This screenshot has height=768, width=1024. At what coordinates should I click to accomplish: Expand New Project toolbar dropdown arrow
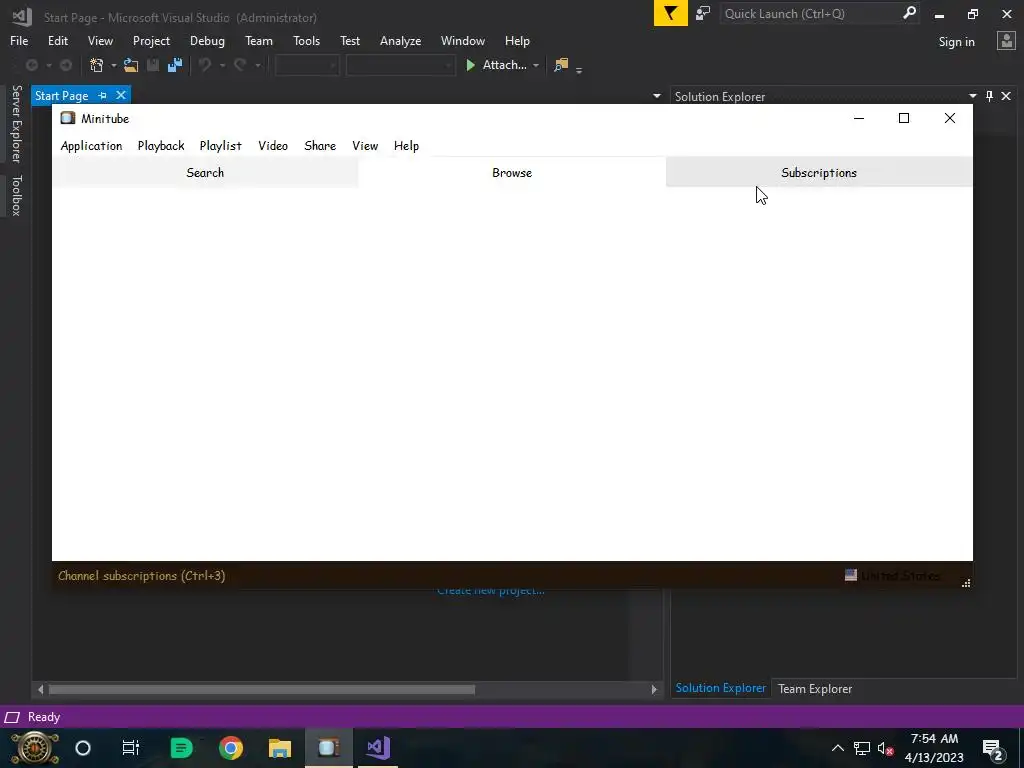click(114, 65)
